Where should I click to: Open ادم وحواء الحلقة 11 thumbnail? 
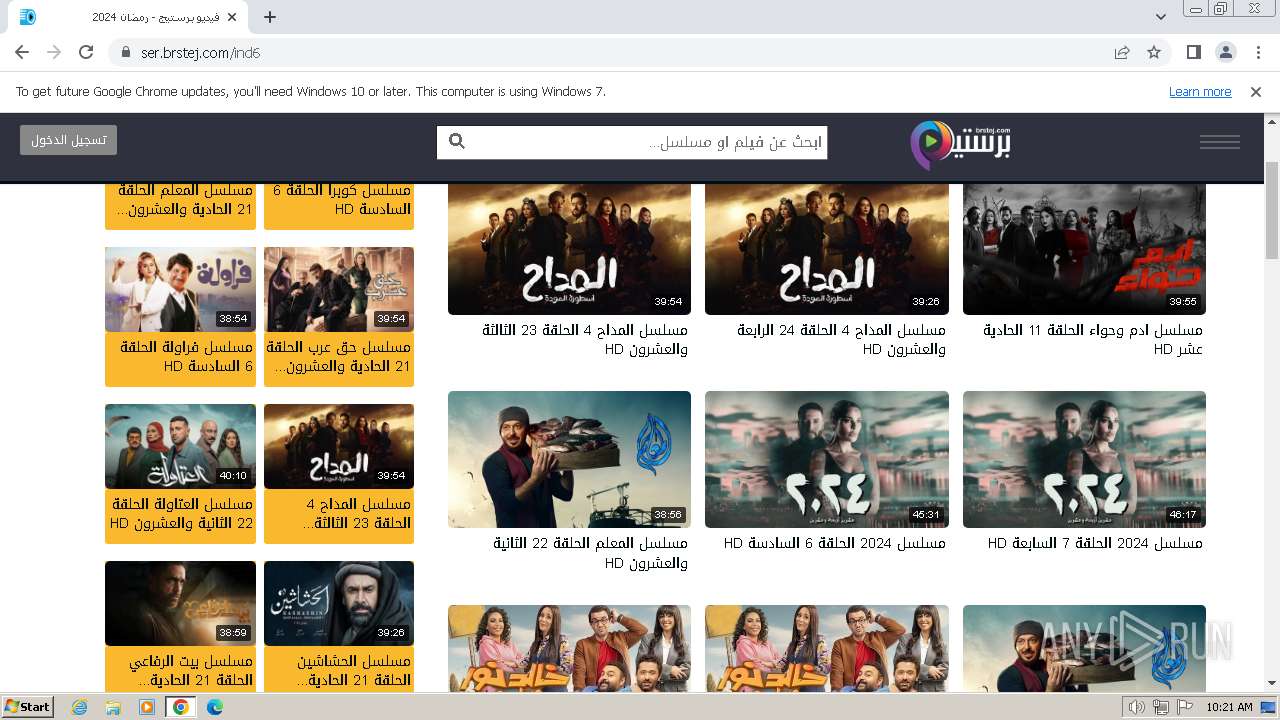tap(1084, 248)
